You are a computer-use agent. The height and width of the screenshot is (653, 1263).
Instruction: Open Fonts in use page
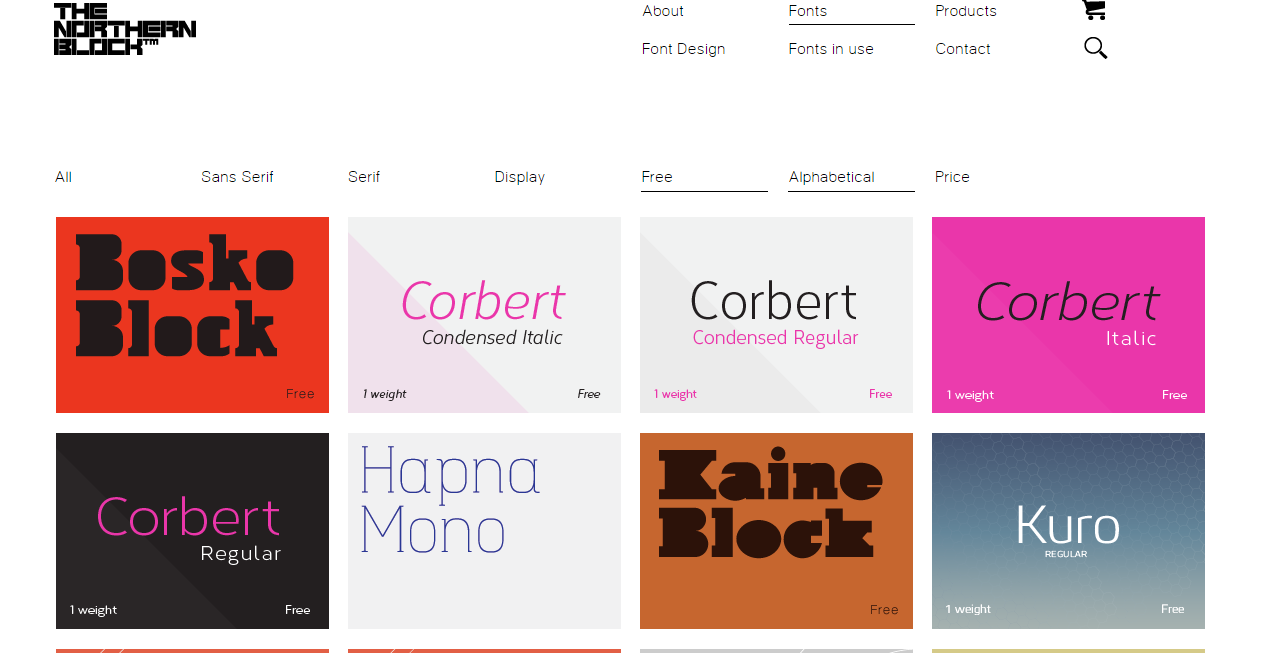[x=831, y=49]
